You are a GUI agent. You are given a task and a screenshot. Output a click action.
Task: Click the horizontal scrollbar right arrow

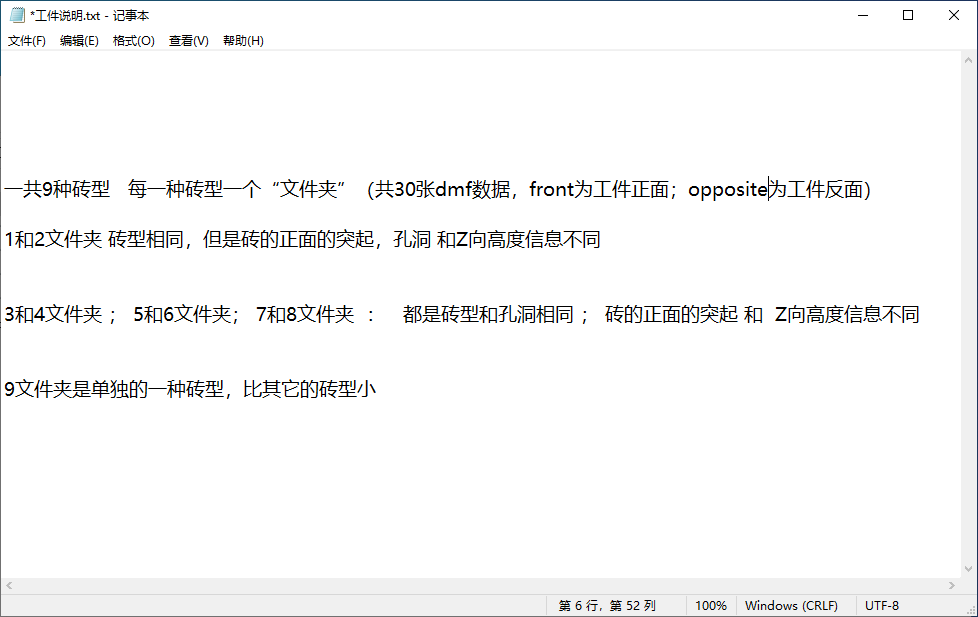(x=951, y=586)
